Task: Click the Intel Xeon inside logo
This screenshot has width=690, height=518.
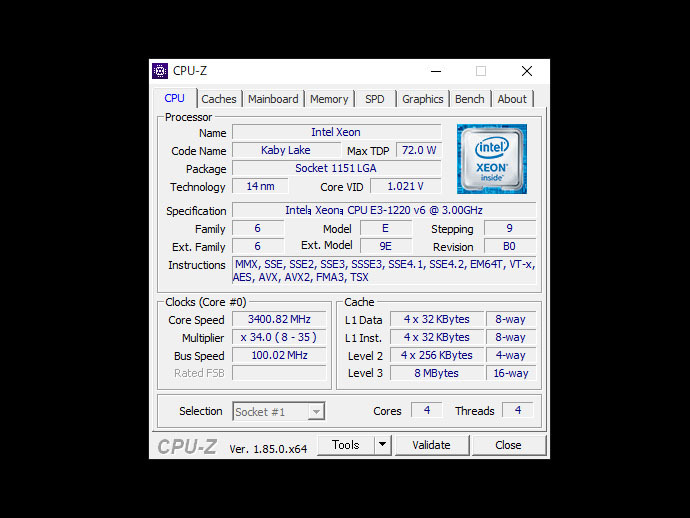Action: pyautogui.click(x=492, y=159)
